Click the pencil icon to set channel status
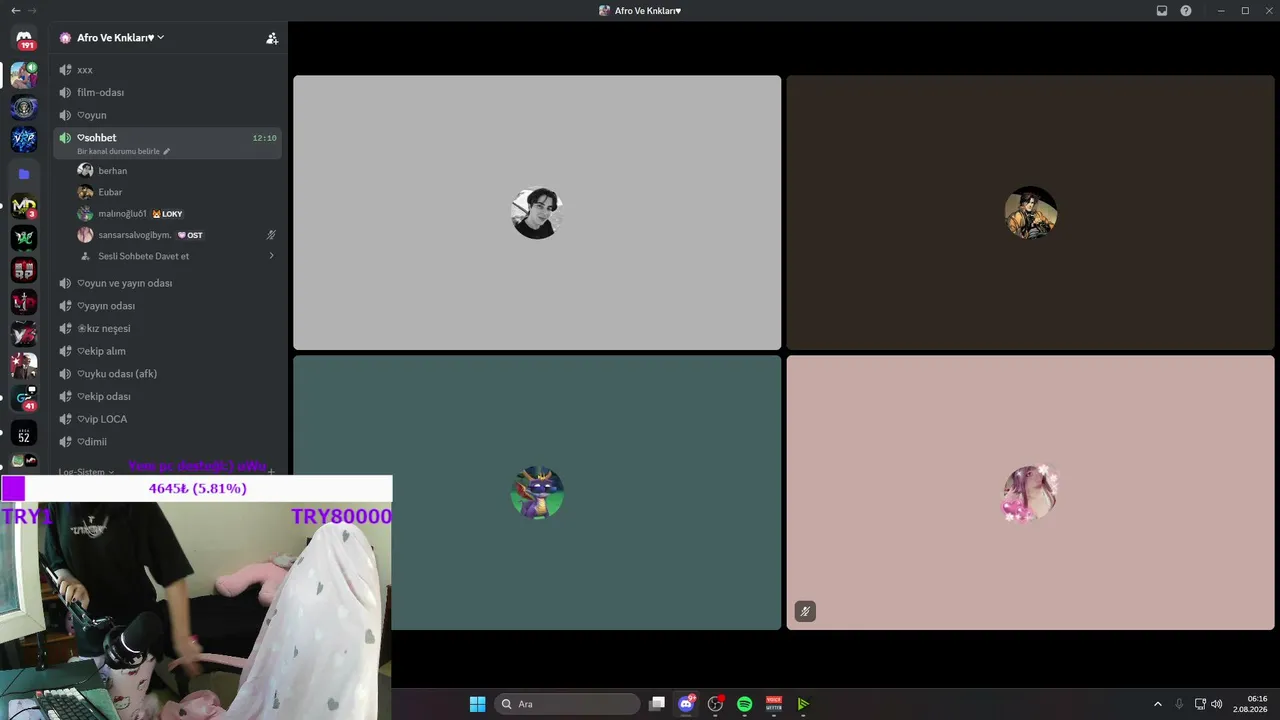The height and width of the screenshot is (720, 1280). pyautogui.click(x=167, y=151)
